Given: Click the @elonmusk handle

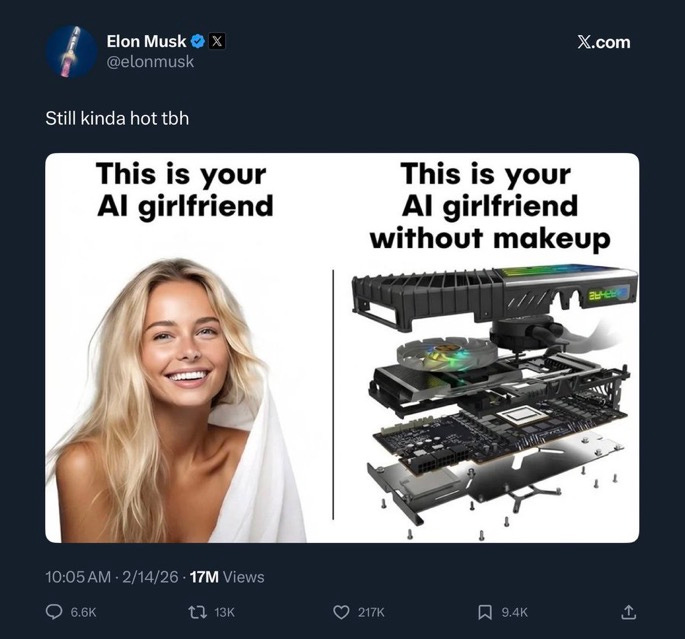Looking at the screenshot, I should click(150, 62).
